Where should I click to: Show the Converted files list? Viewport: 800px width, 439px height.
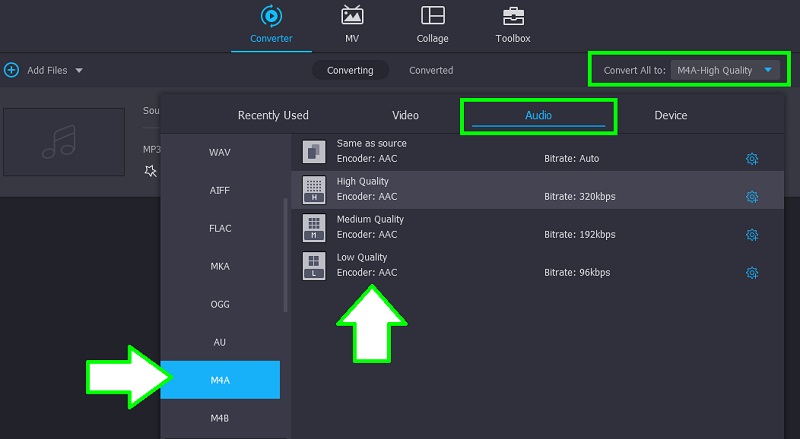click(431, 70)
